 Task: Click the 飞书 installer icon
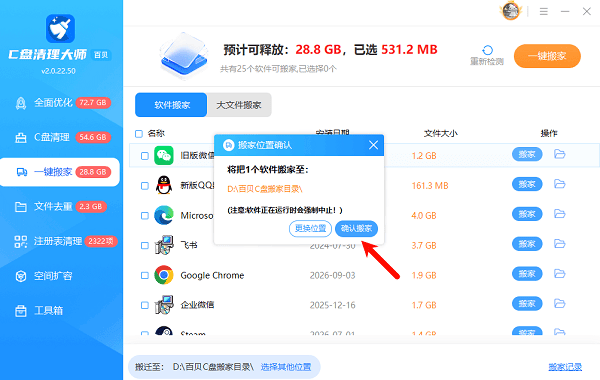[x=164, y=245]
